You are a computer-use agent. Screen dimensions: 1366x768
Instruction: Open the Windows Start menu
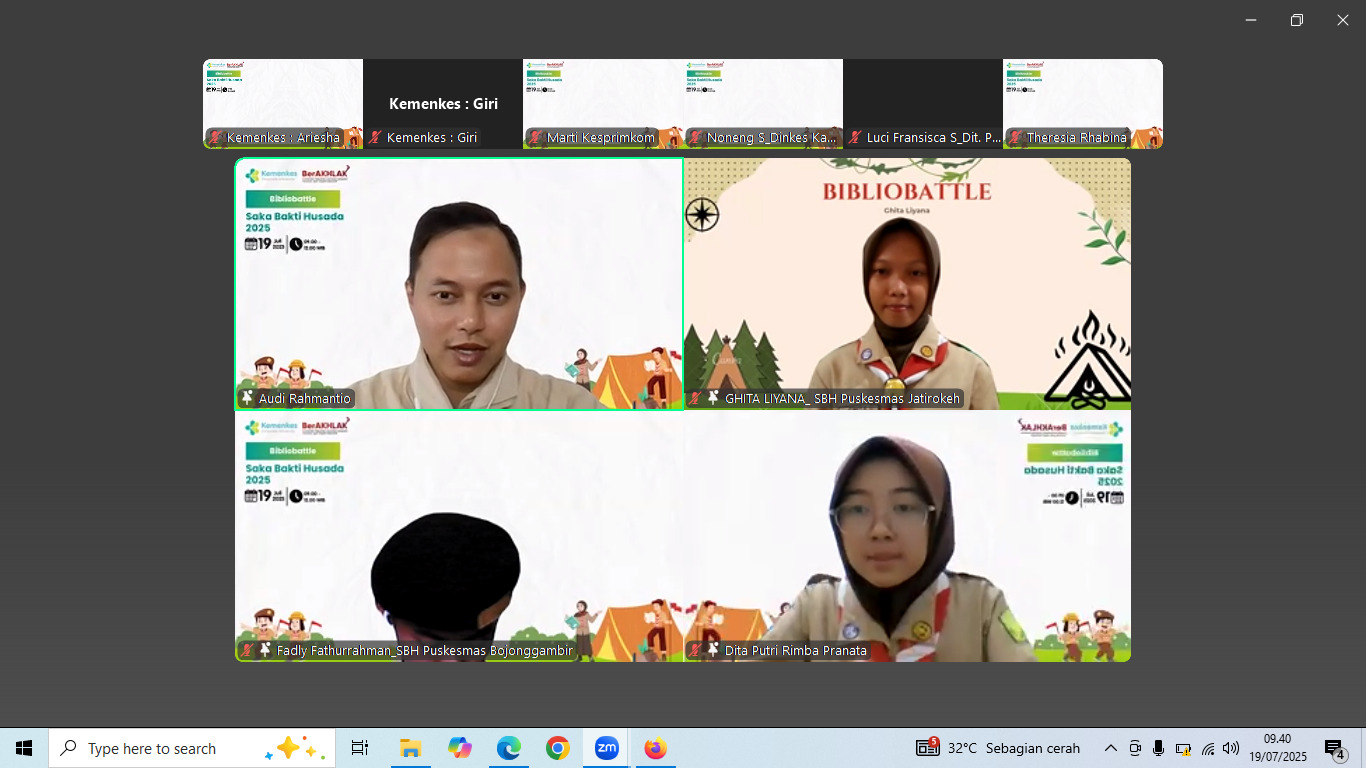[x=24, y=748]
